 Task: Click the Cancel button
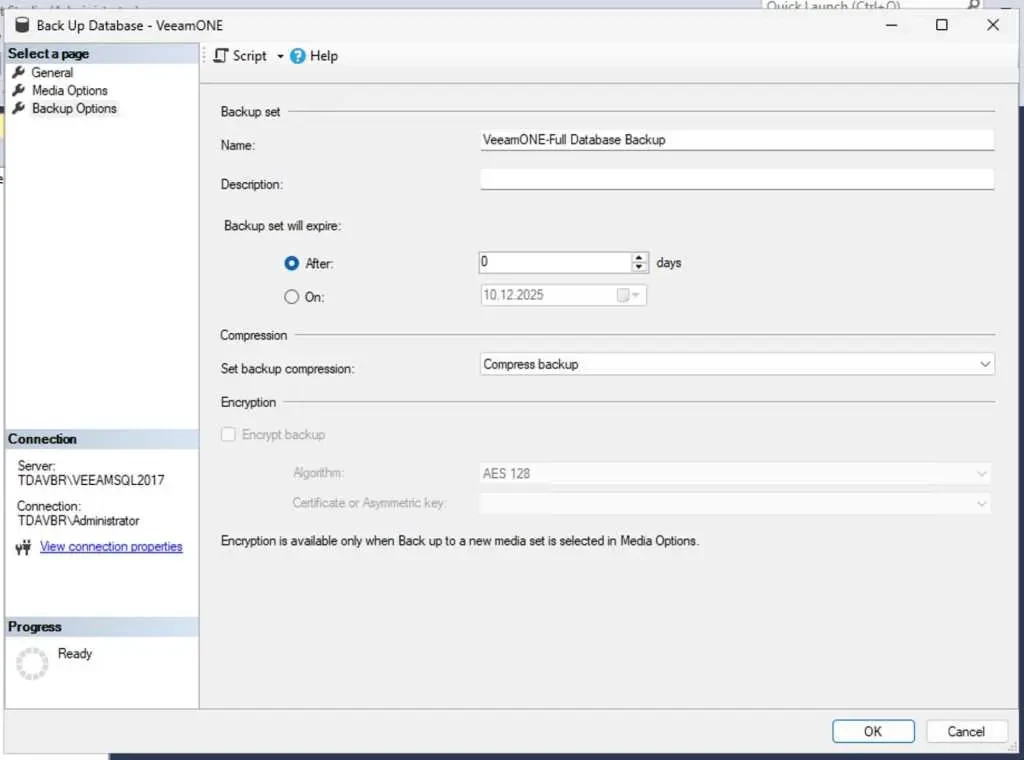pos(966,731)
